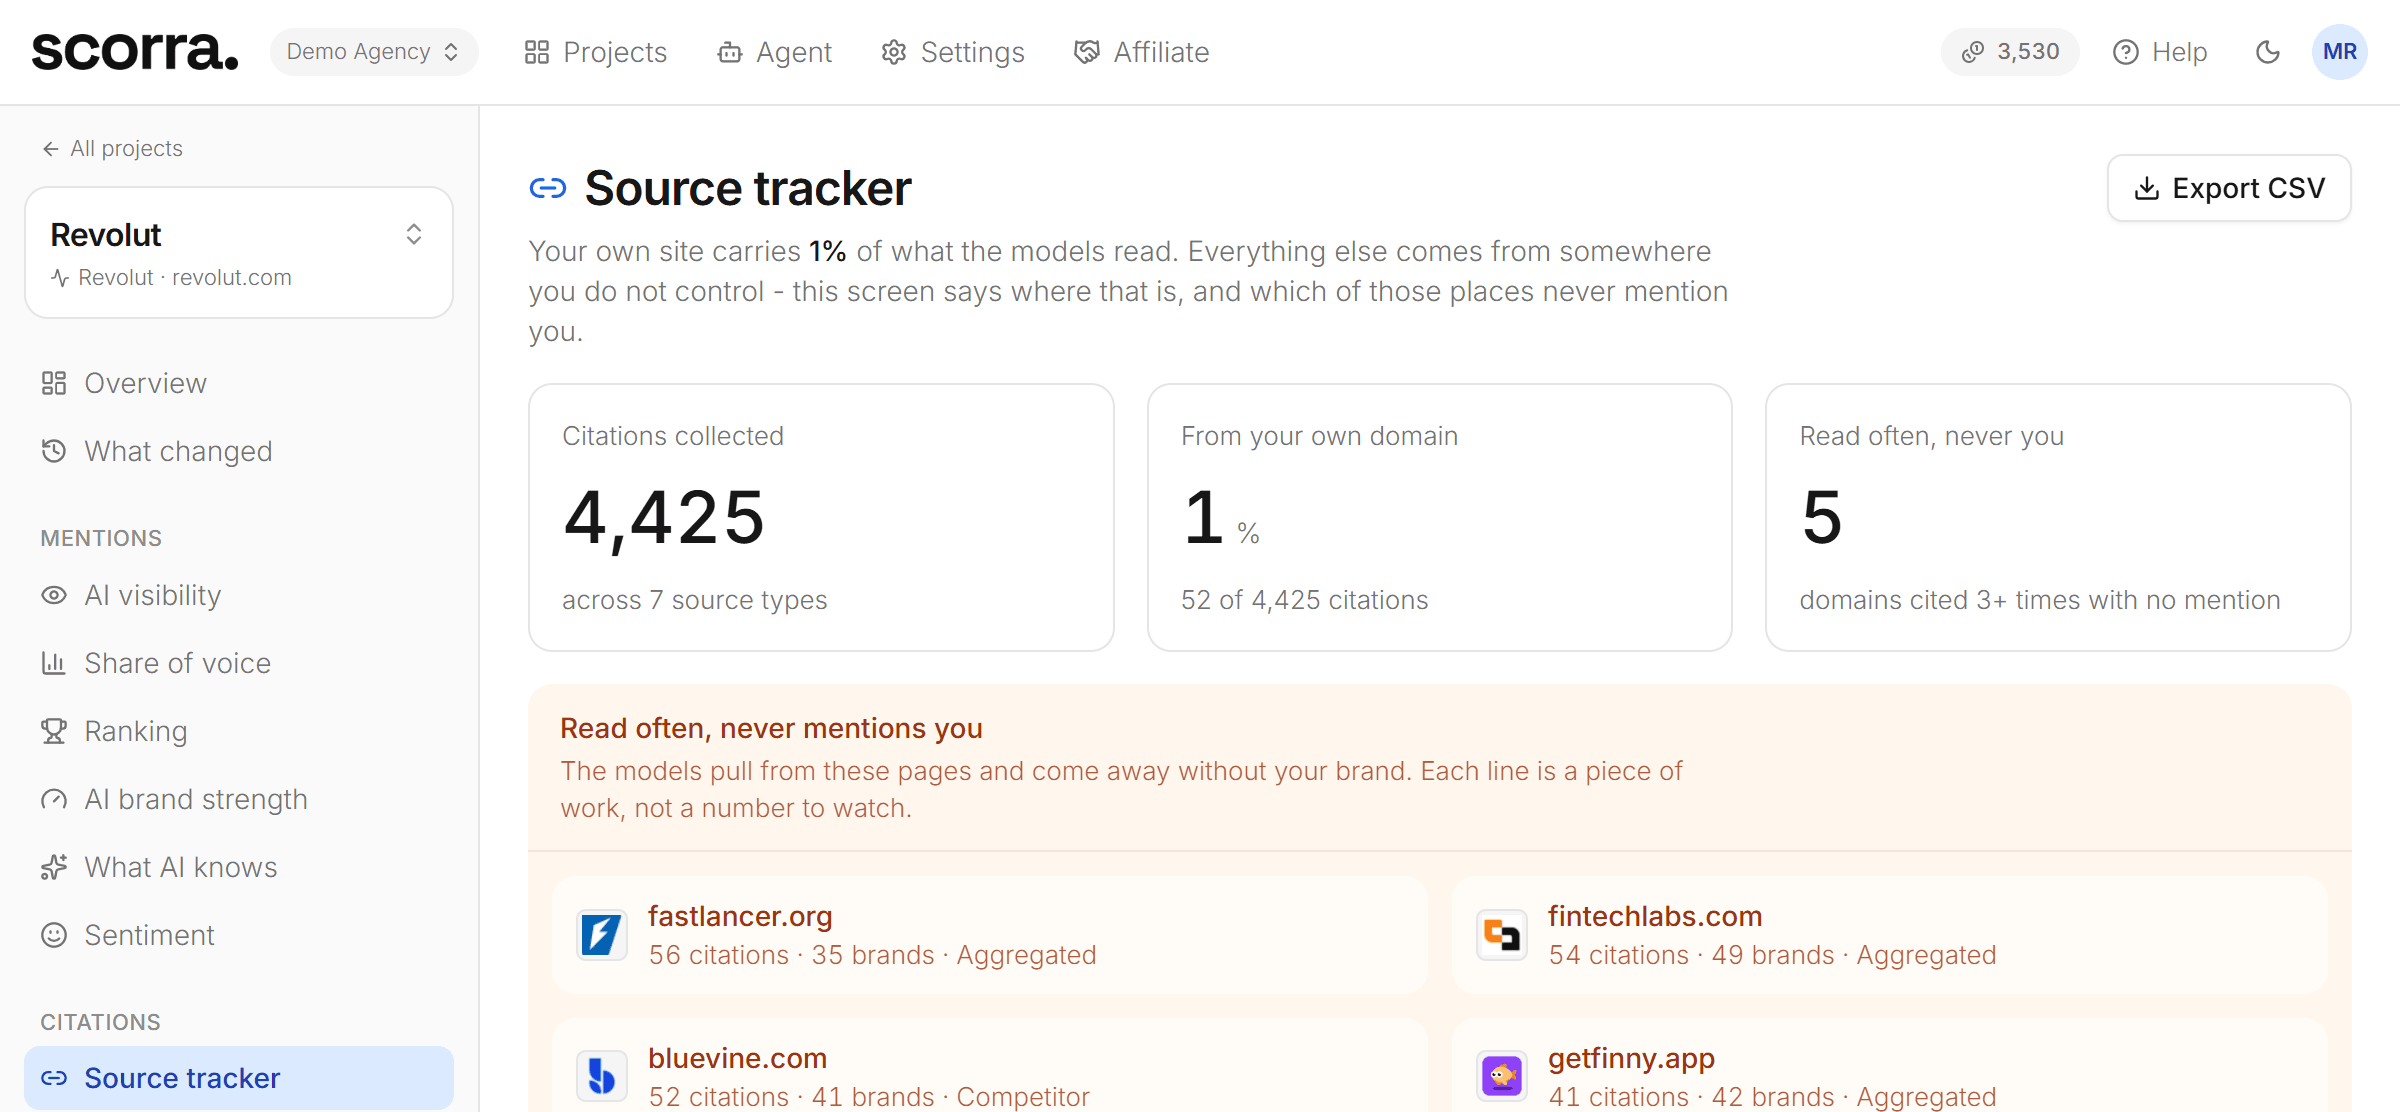Click the Affiliate handshake icon
This screenshot has width=2400, height=1112.
pyautogui.click(x=1086, y=52)
